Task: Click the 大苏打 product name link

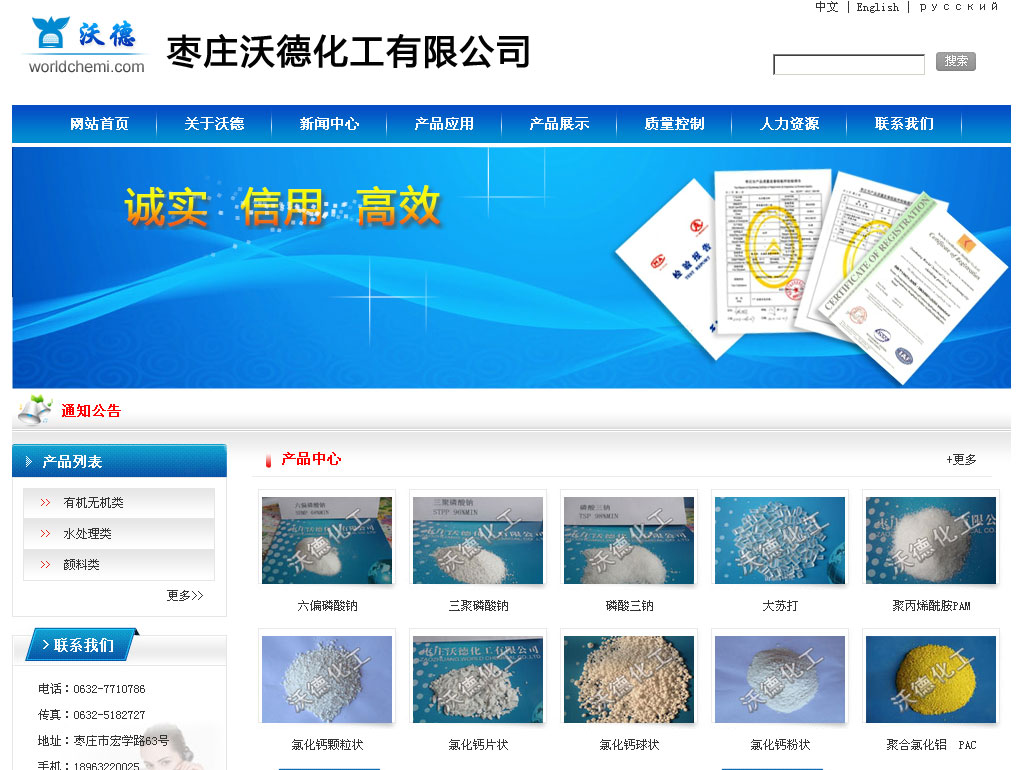Action: [x=780, y=606]
